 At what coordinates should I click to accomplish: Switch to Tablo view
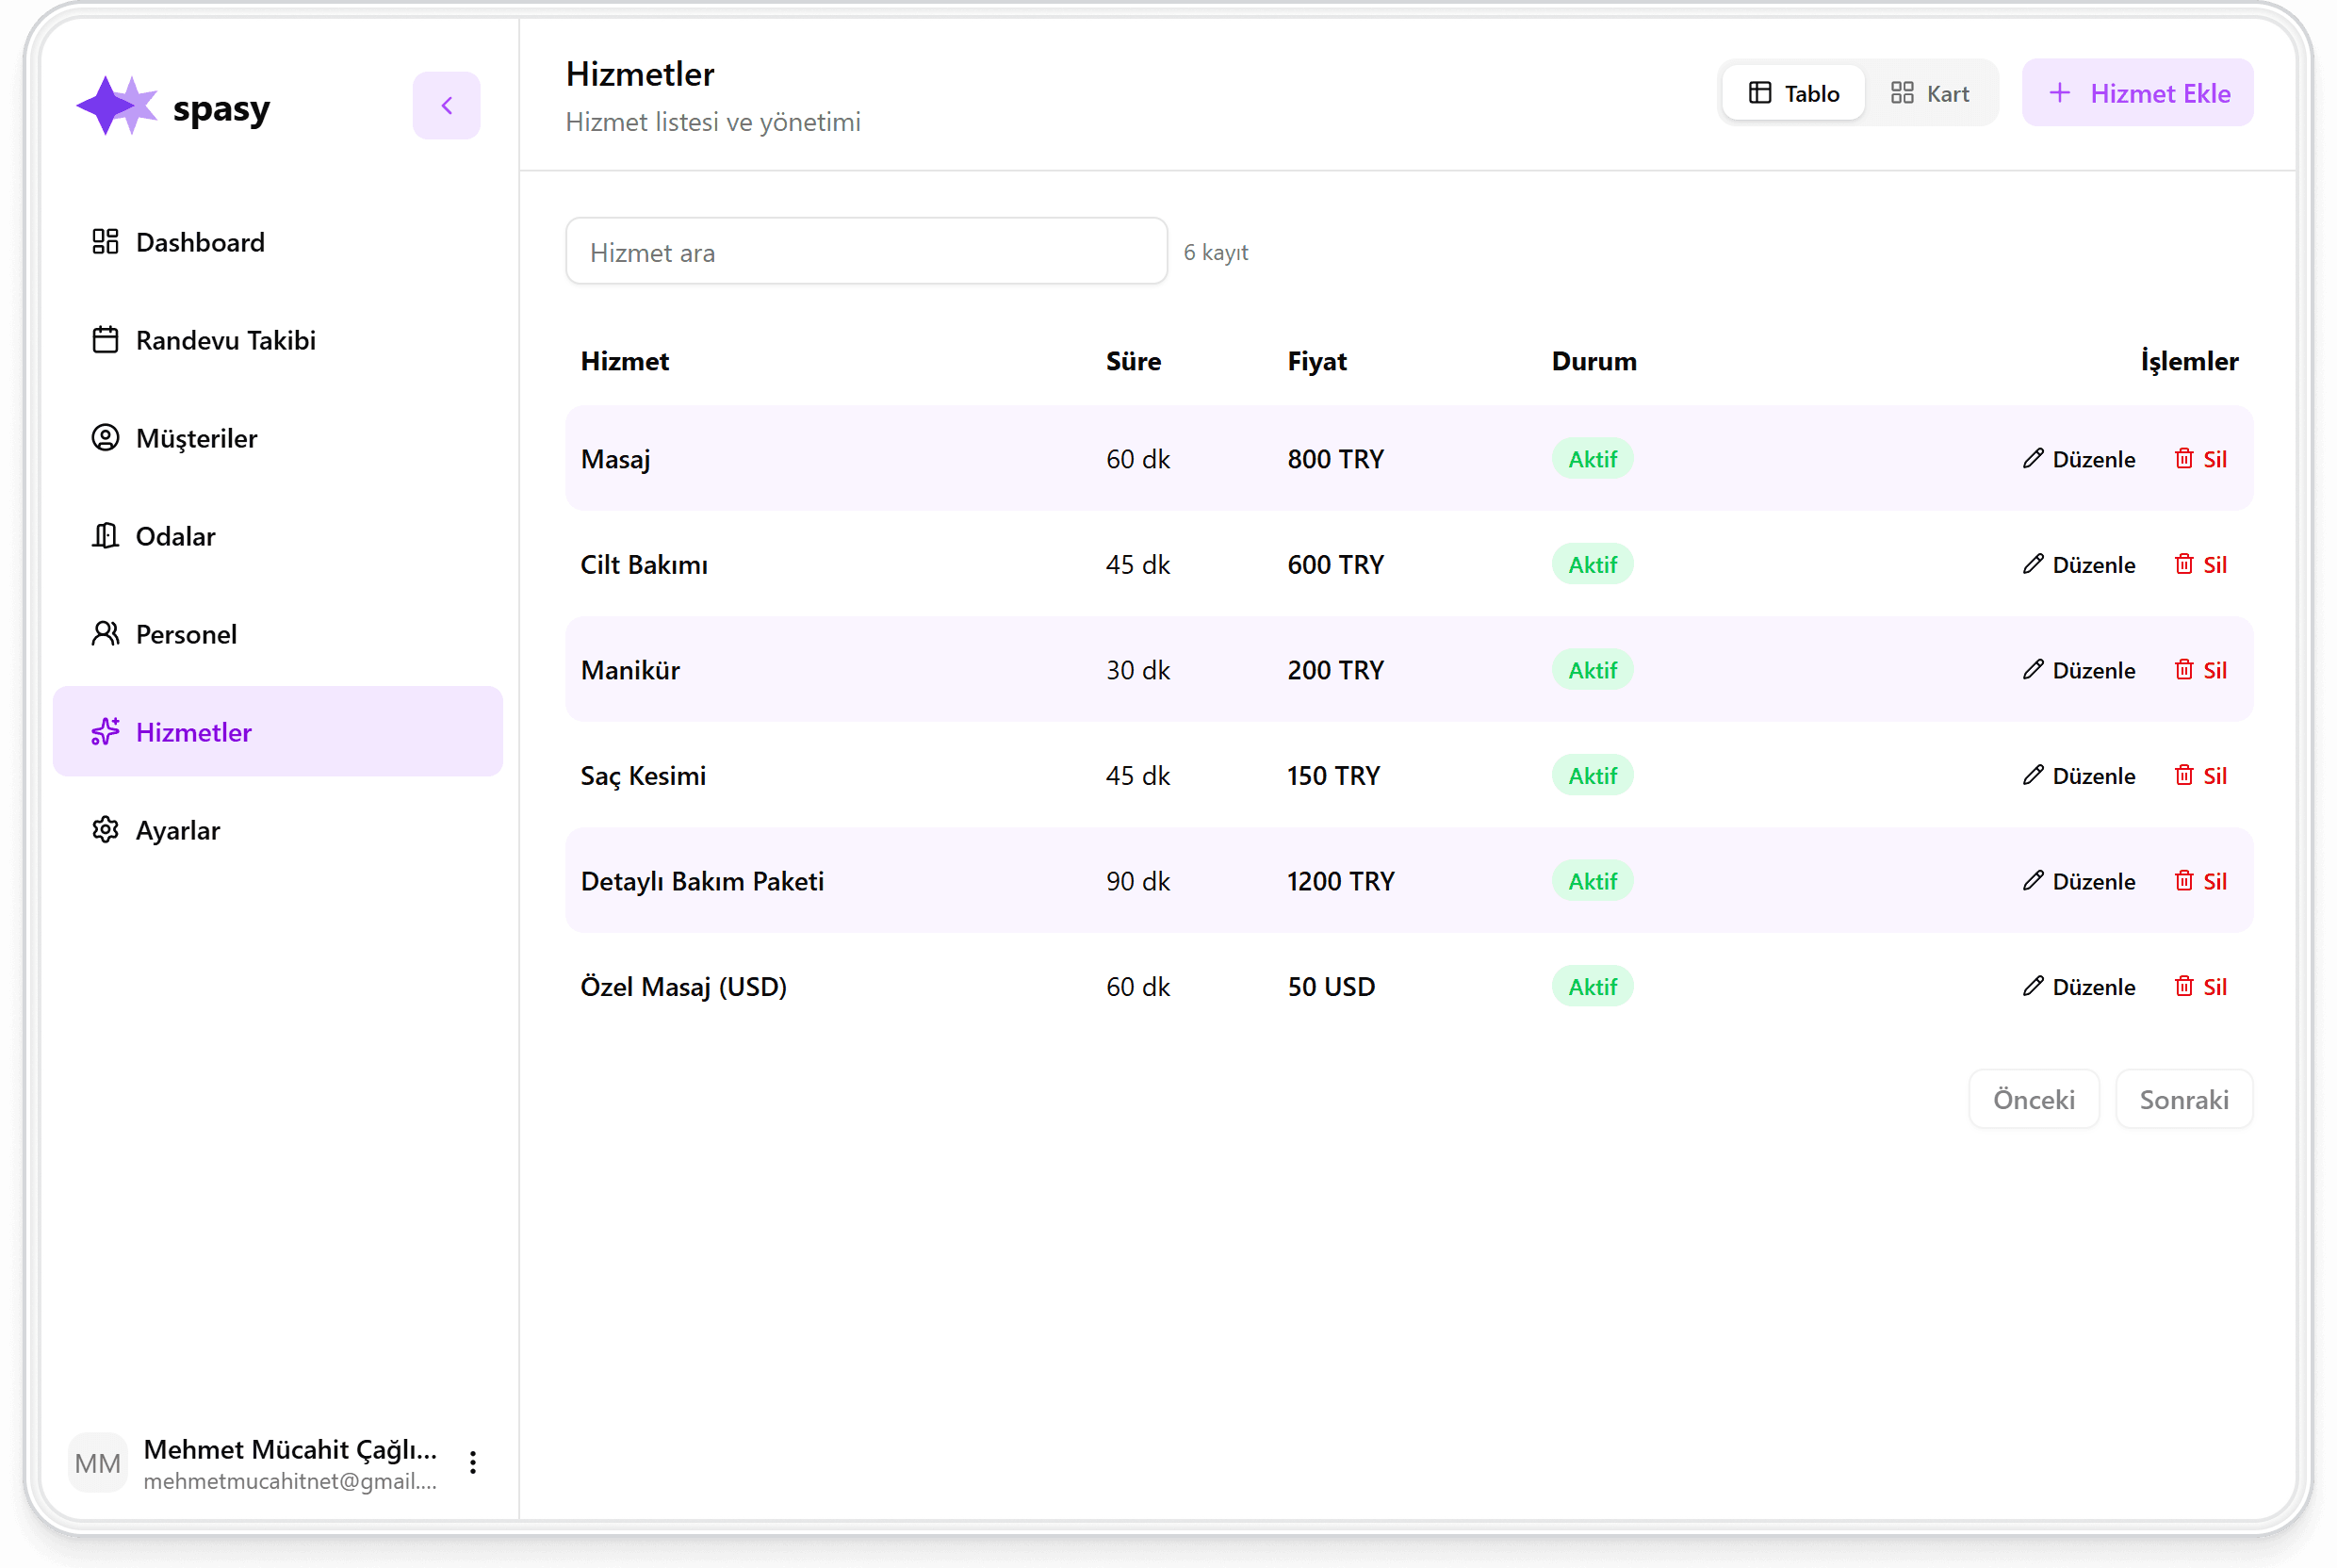coord(1793,93)
